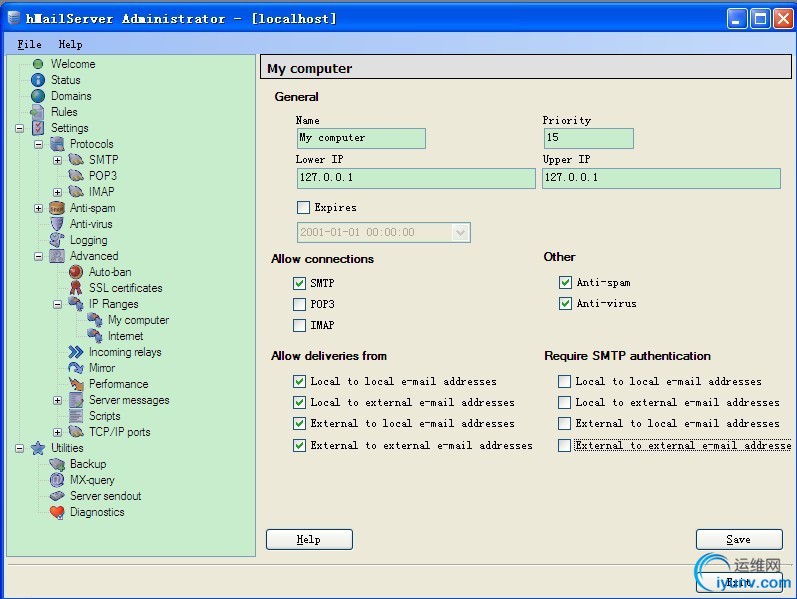Expand the Anti-spam tree node
797x599 pixels.
click(39, 208)
